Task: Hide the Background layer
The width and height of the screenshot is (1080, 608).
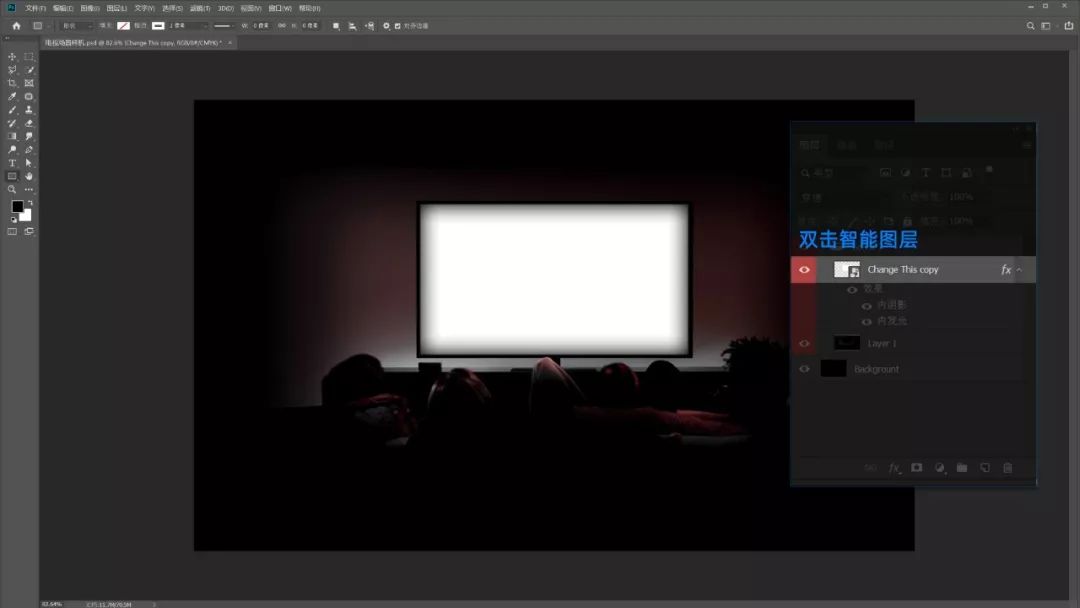Action: 804,368
